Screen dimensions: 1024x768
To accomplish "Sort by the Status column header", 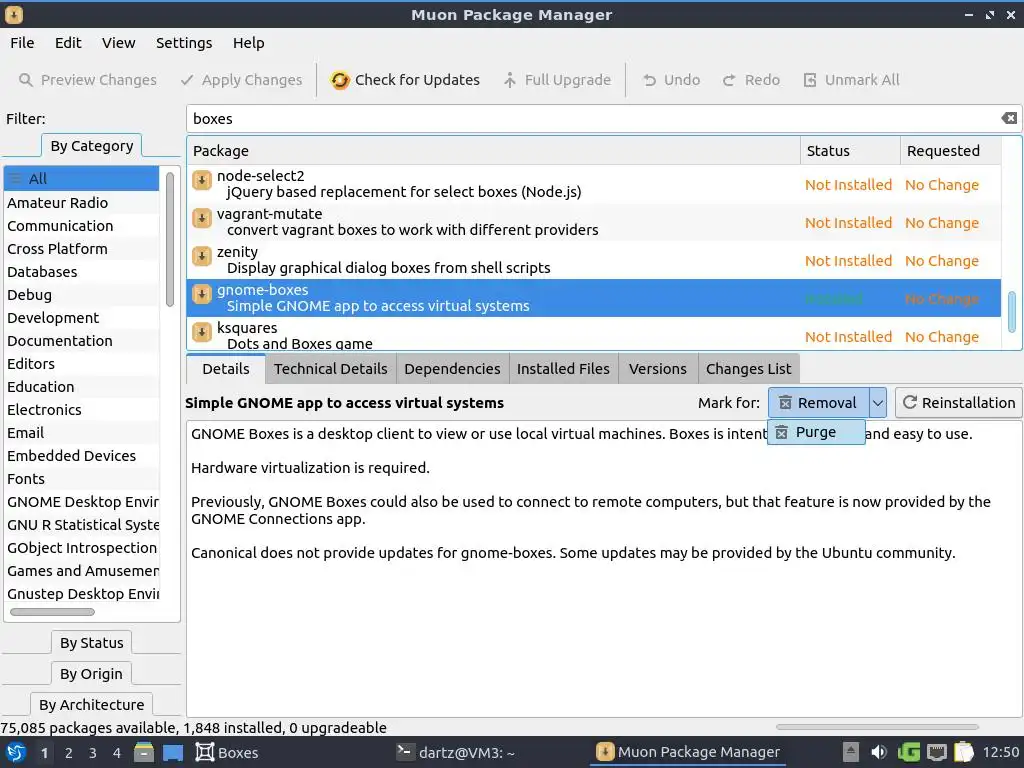I will coord(850,151).
